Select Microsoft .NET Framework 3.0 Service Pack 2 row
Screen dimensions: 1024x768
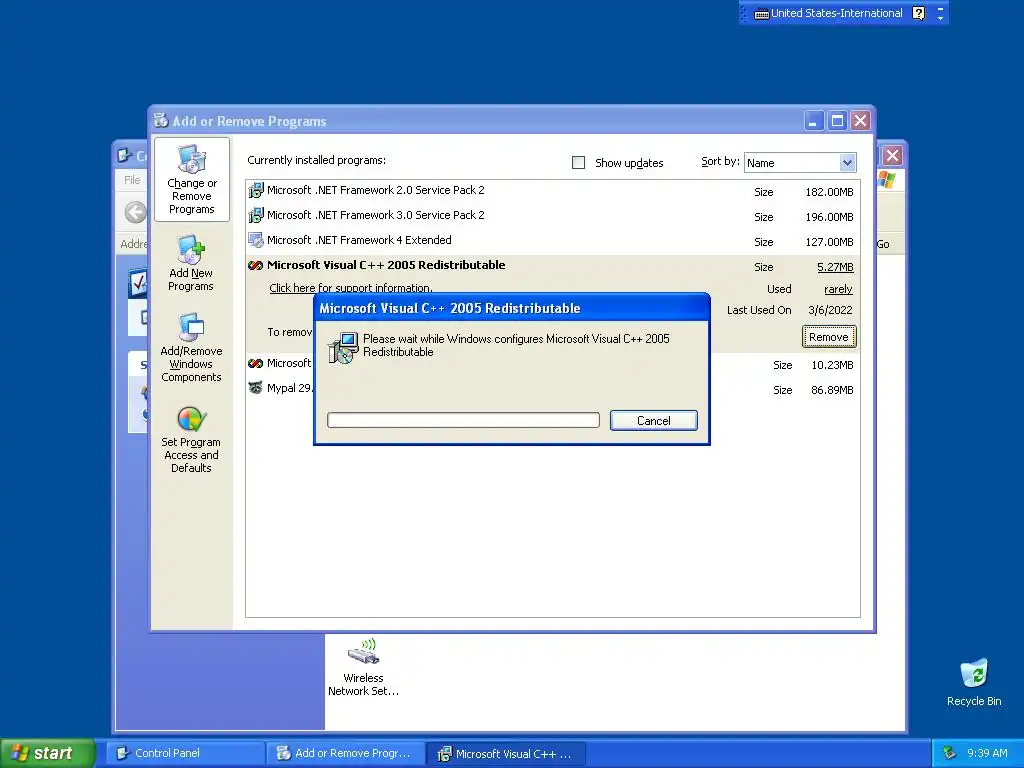[552, 216]
